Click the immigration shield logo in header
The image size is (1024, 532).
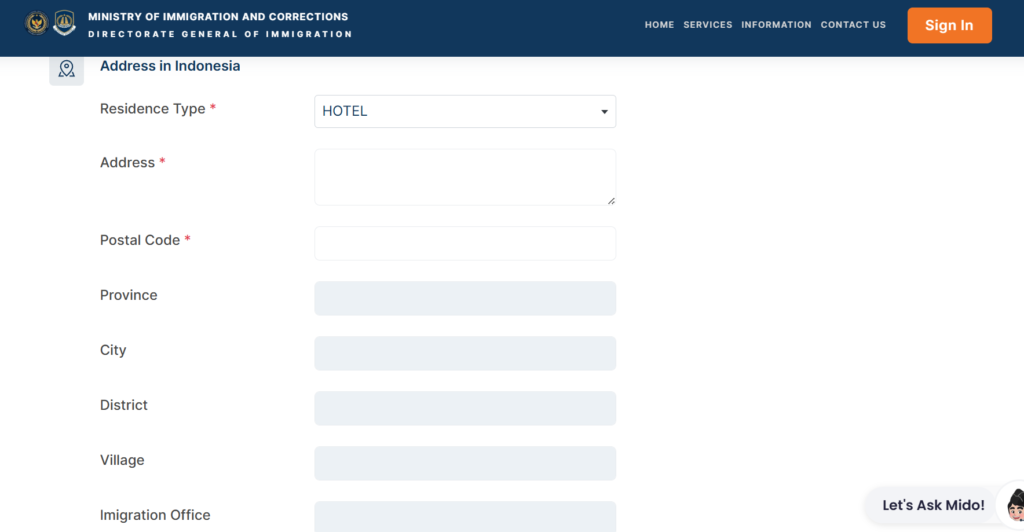(64, 23)
